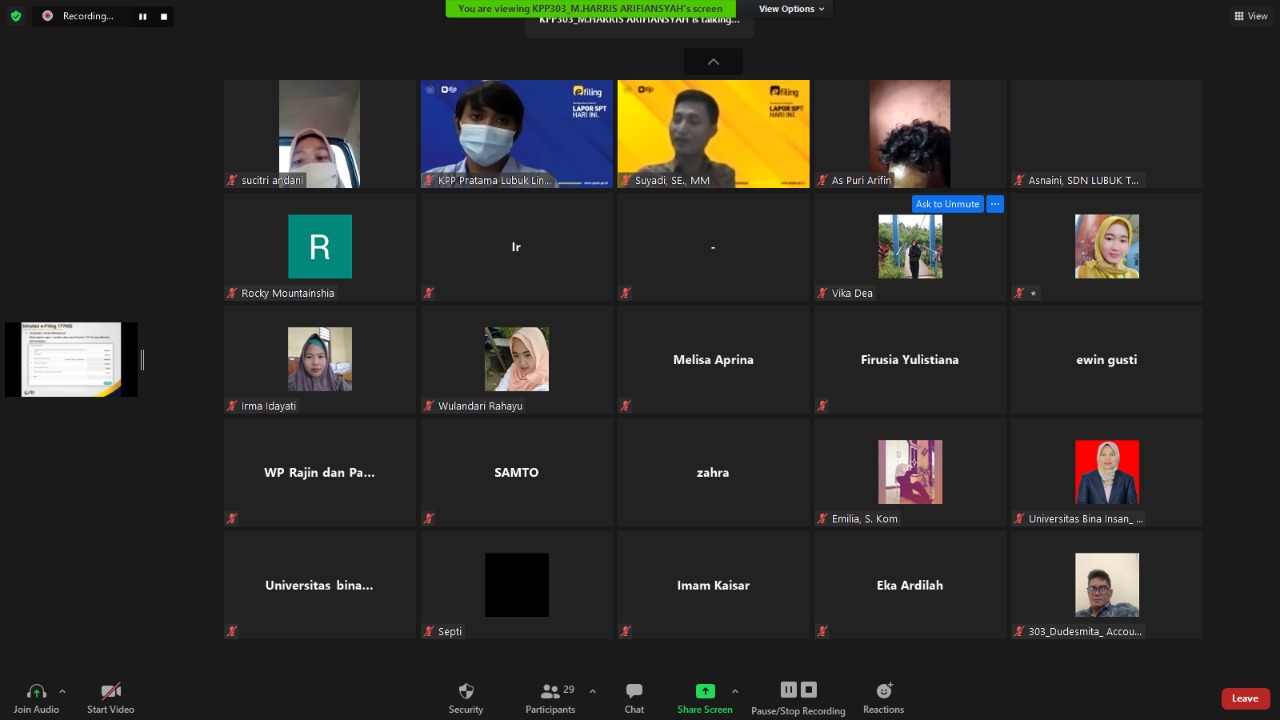
Task: Pause recording from top-left recording indicator
Action: click(142, 16)
